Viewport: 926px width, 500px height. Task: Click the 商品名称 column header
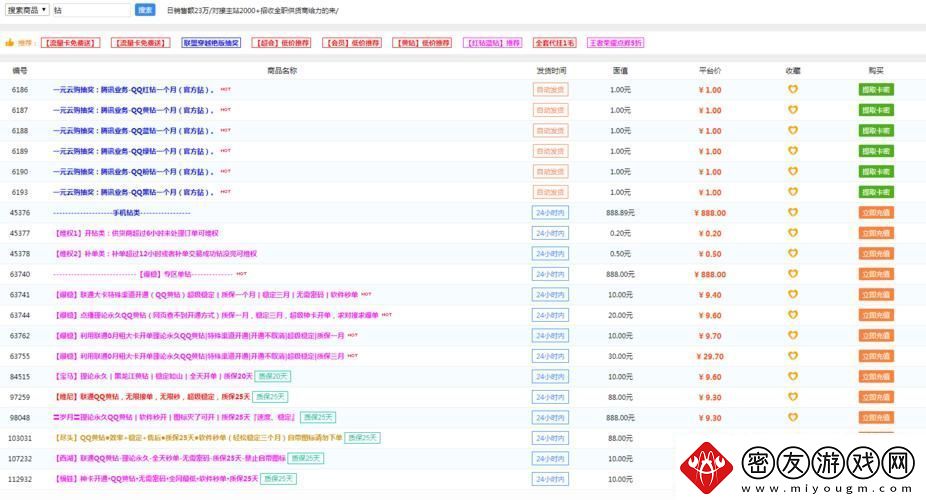coord(282,70)
